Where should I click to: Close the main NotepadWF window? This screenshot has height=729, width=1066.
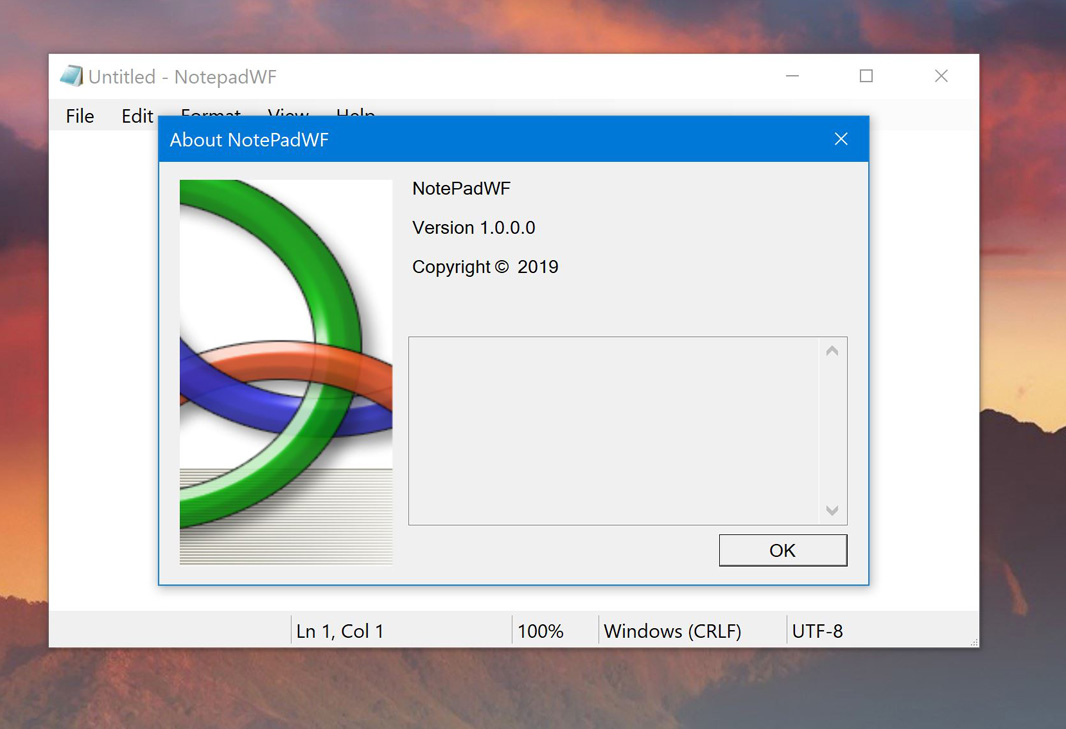(x=941, y=76)
